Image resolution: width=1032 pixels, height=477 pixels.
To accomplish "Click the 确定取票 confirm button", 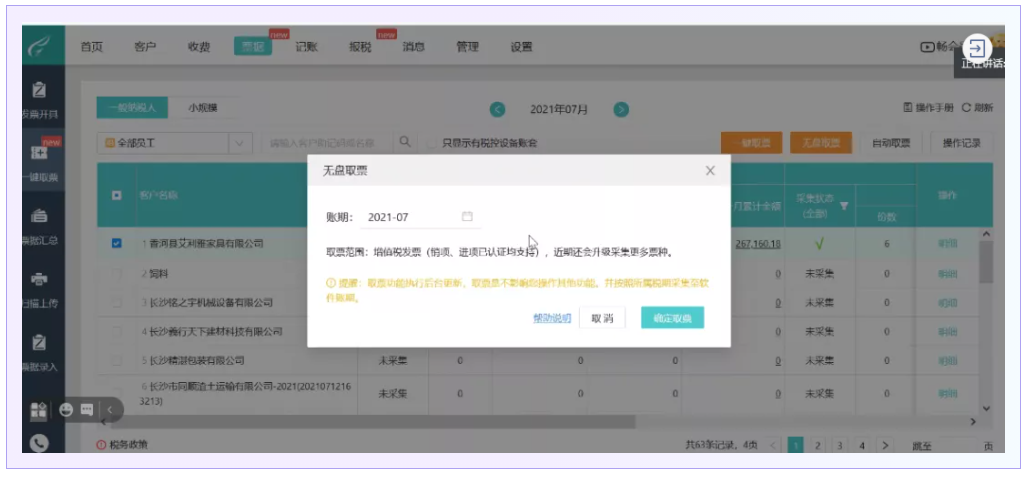I will point(672,318).
